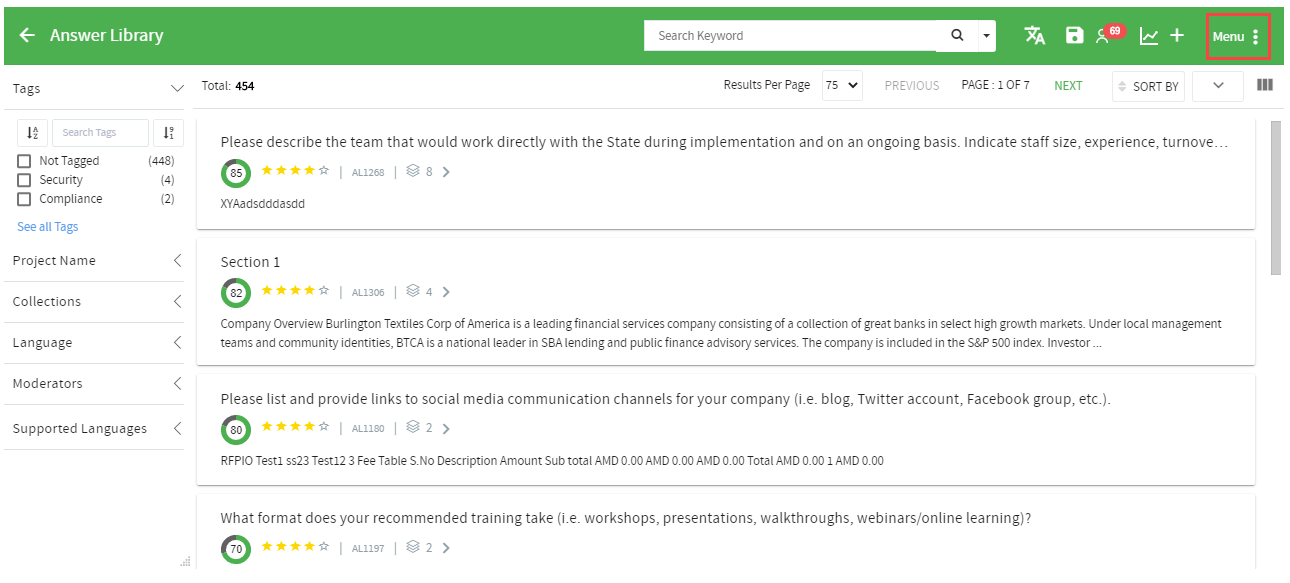The width and height of the screenshot is (1290, 583).
Task: Click the back arrow beside Answer Library
Action: tap(27, 36)
